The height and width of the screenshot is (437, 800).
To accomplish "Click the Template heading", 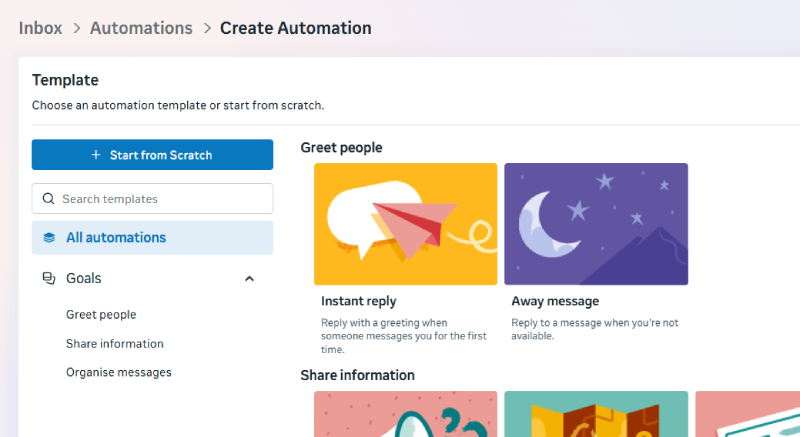I will 65,80.
